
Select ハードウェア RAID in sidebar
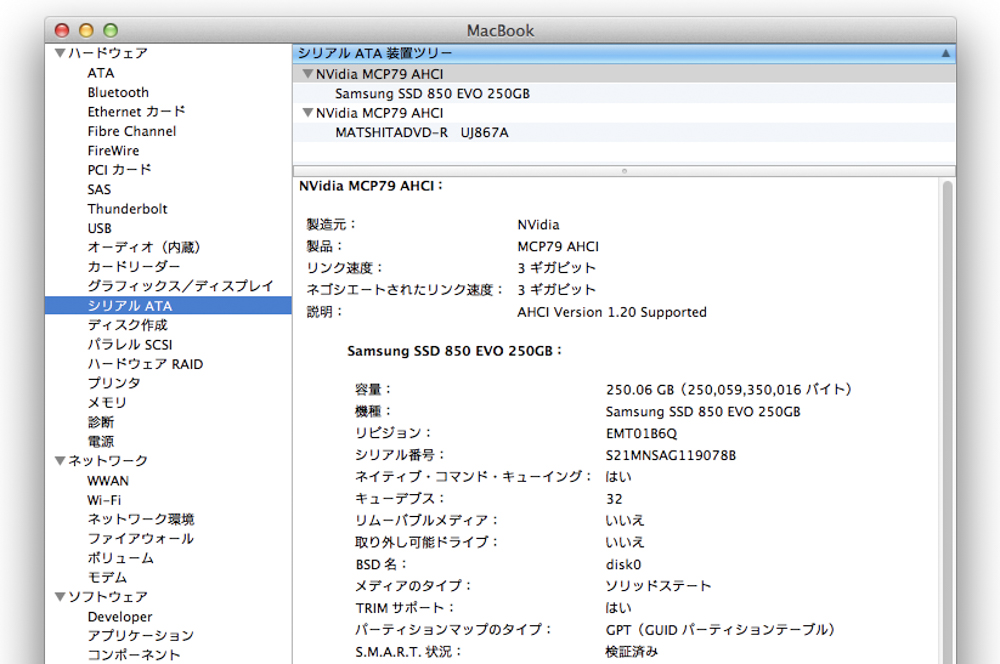coord(145,364)
